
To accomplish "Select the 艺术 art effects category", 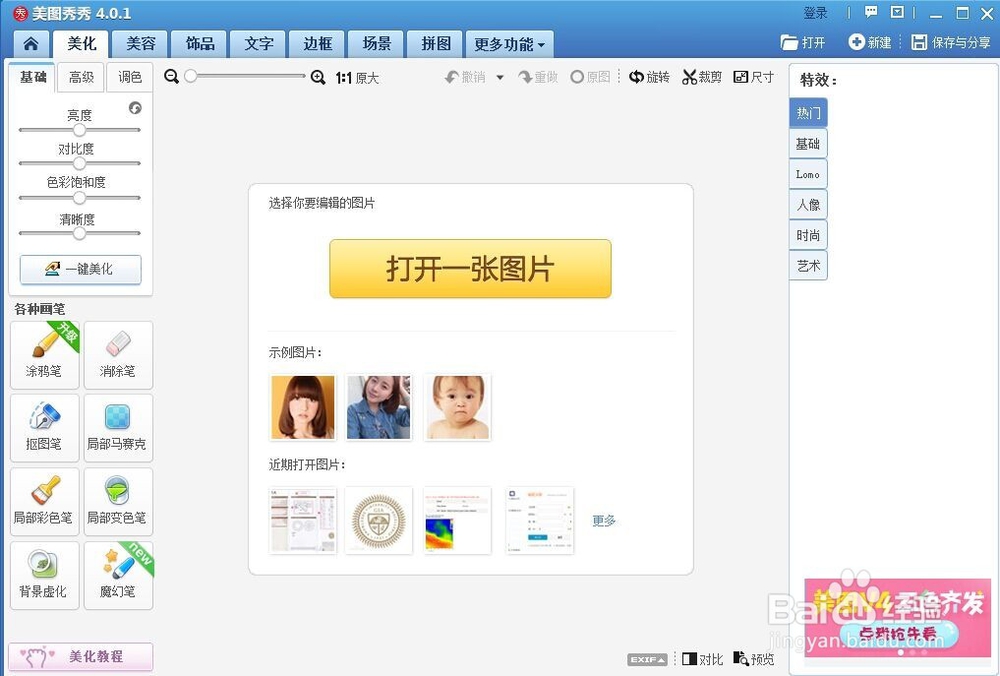I will [x=808, y=266].
